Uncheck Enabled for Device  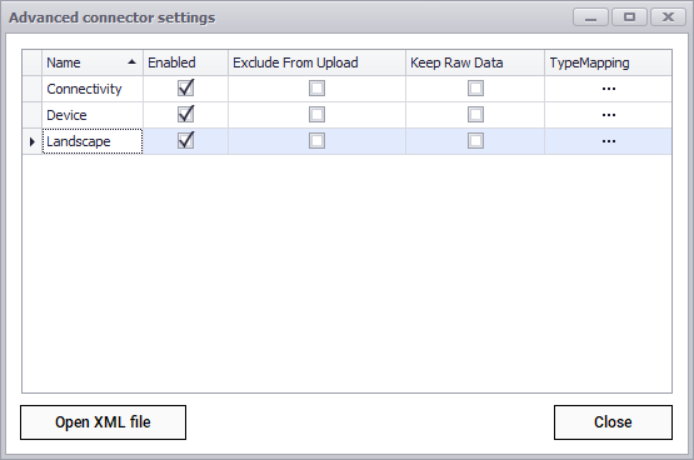pos(185,114)
